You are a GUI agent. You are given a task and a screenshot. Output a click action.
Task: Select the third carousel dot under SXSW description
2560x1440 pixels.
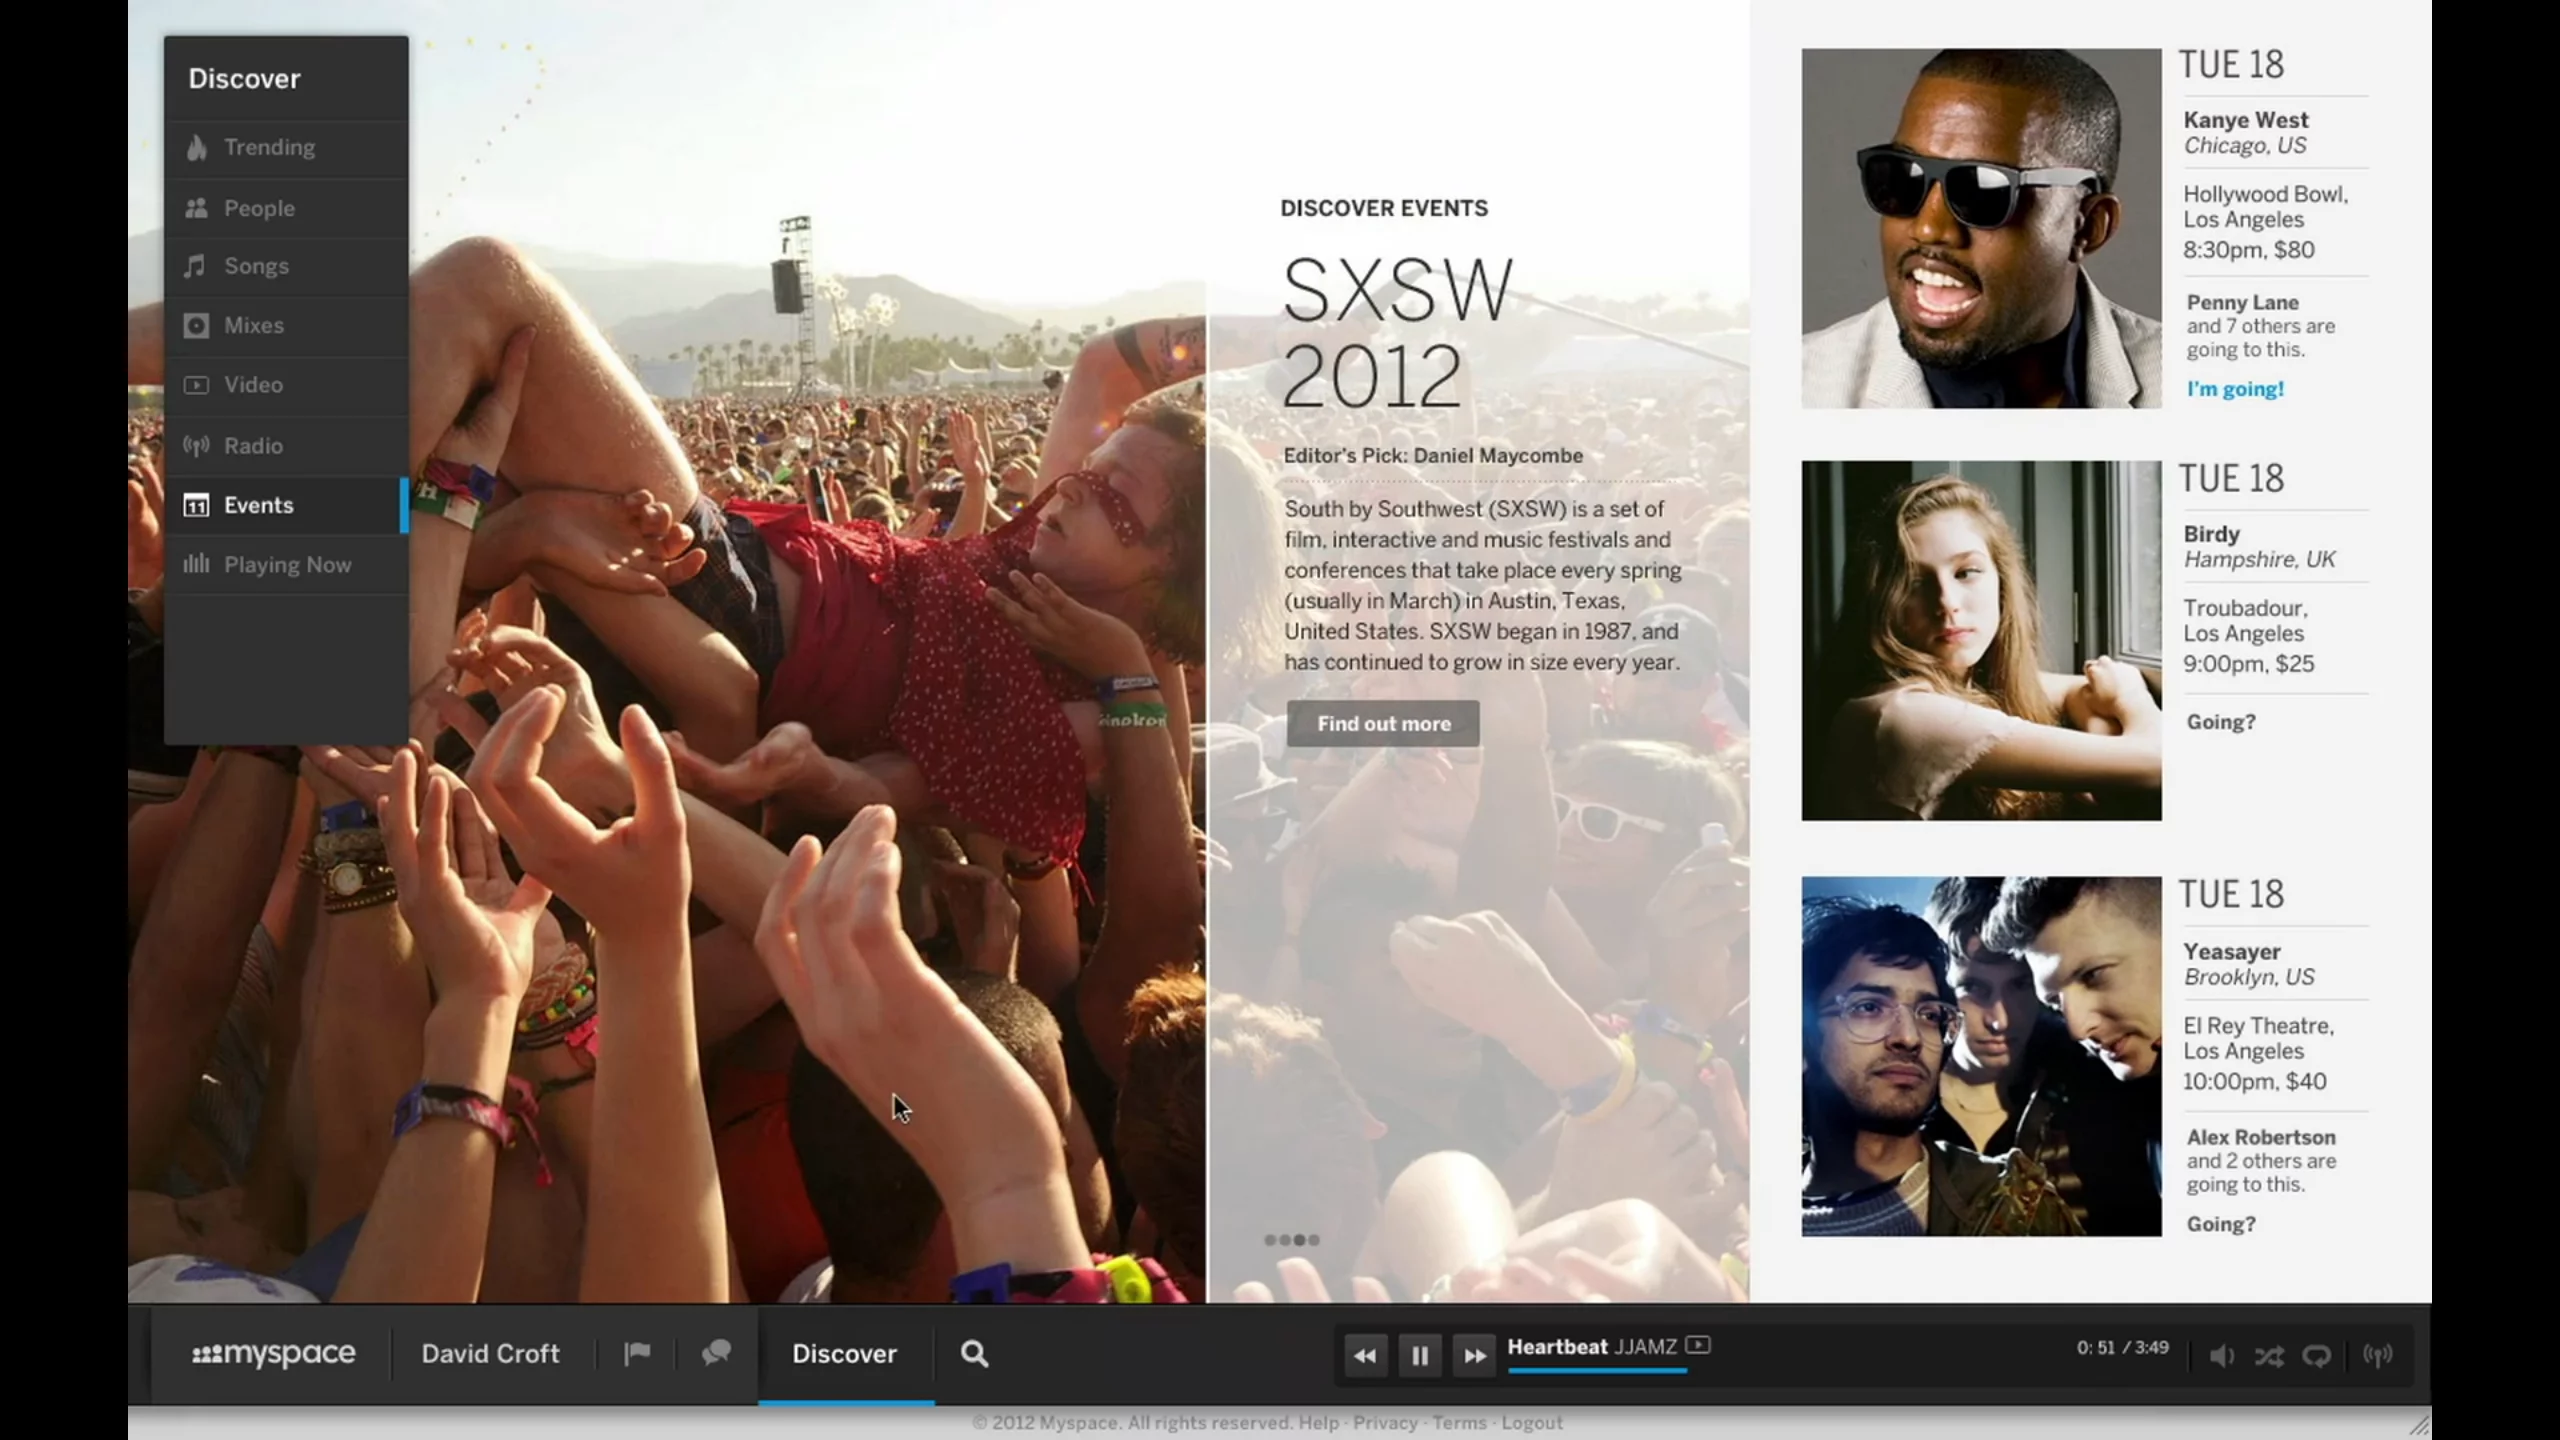click(1298, 1240)
